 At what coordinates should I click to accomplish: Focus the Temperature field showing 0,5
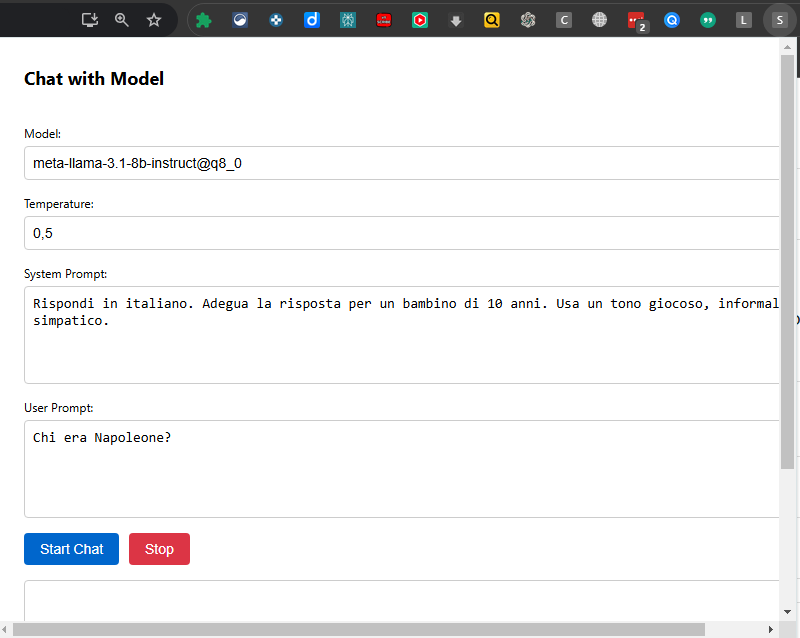coord(400,233)
